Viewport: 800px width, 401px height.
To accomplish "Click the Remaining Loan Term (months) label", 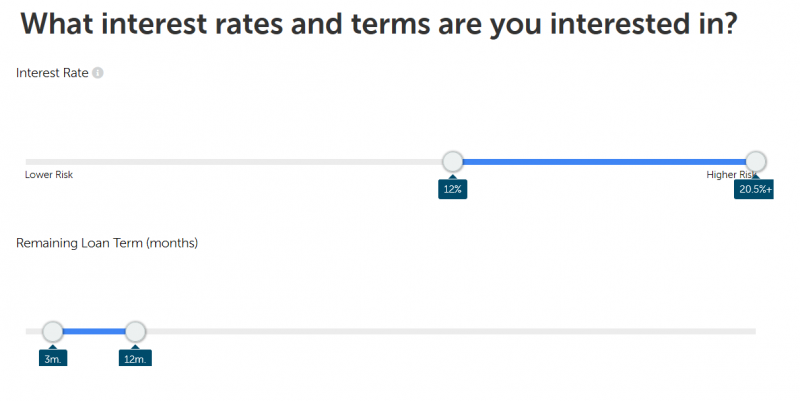I will (x=107, y=243).
